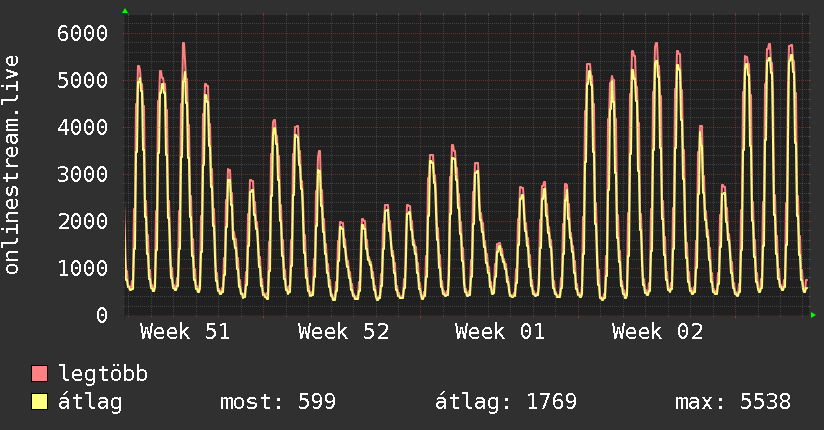
Task: Click the 6000 y-axis tick label
Action: click(83, 34)
